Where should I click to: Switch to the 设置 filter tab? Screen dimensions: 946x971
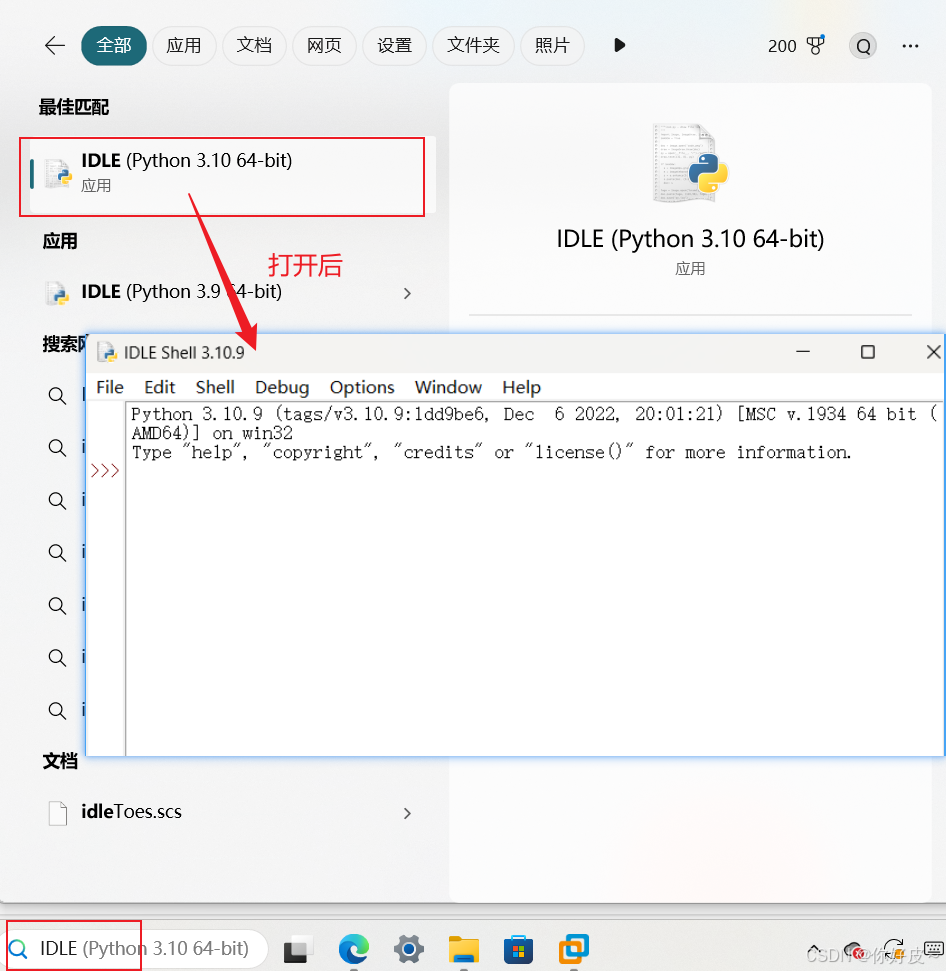point(394,46)
